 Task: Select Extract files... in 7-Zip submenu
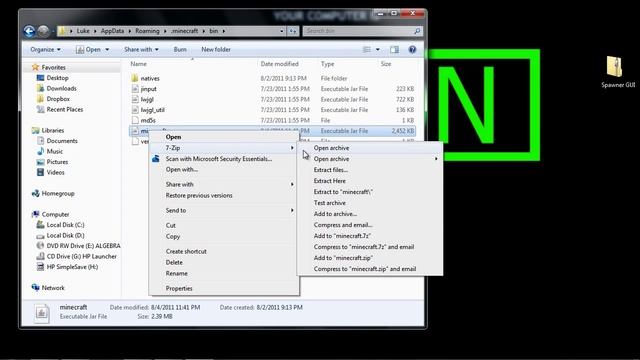331,170
